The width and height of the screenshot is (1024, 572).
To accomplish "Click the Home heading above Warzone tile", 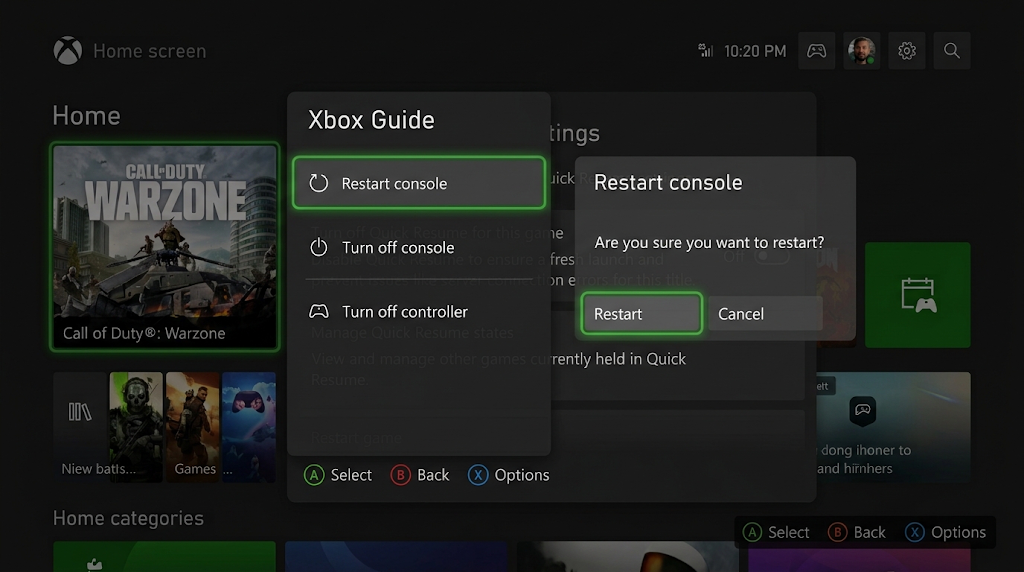I will coord(86,116).
